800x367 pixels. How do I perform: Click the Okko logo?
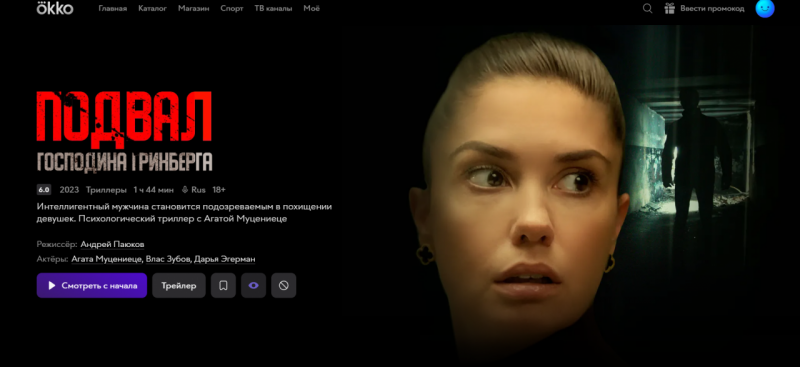(x=55, y=8)
